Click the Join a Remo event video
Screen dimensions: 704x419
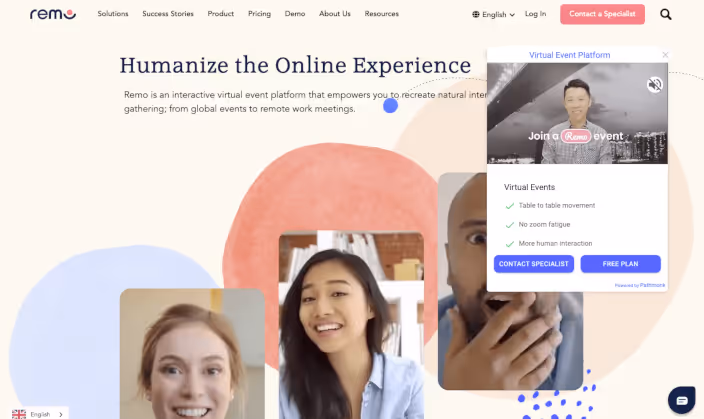(577, 113)
